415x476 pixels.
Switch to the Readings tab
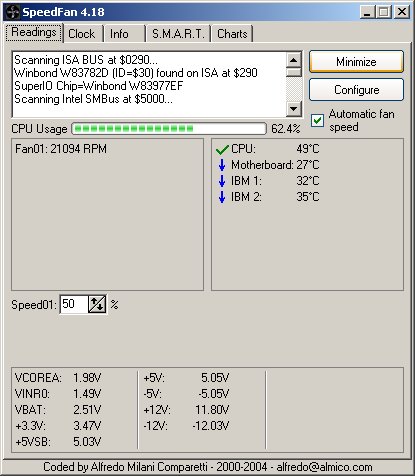tap(34, 33)
